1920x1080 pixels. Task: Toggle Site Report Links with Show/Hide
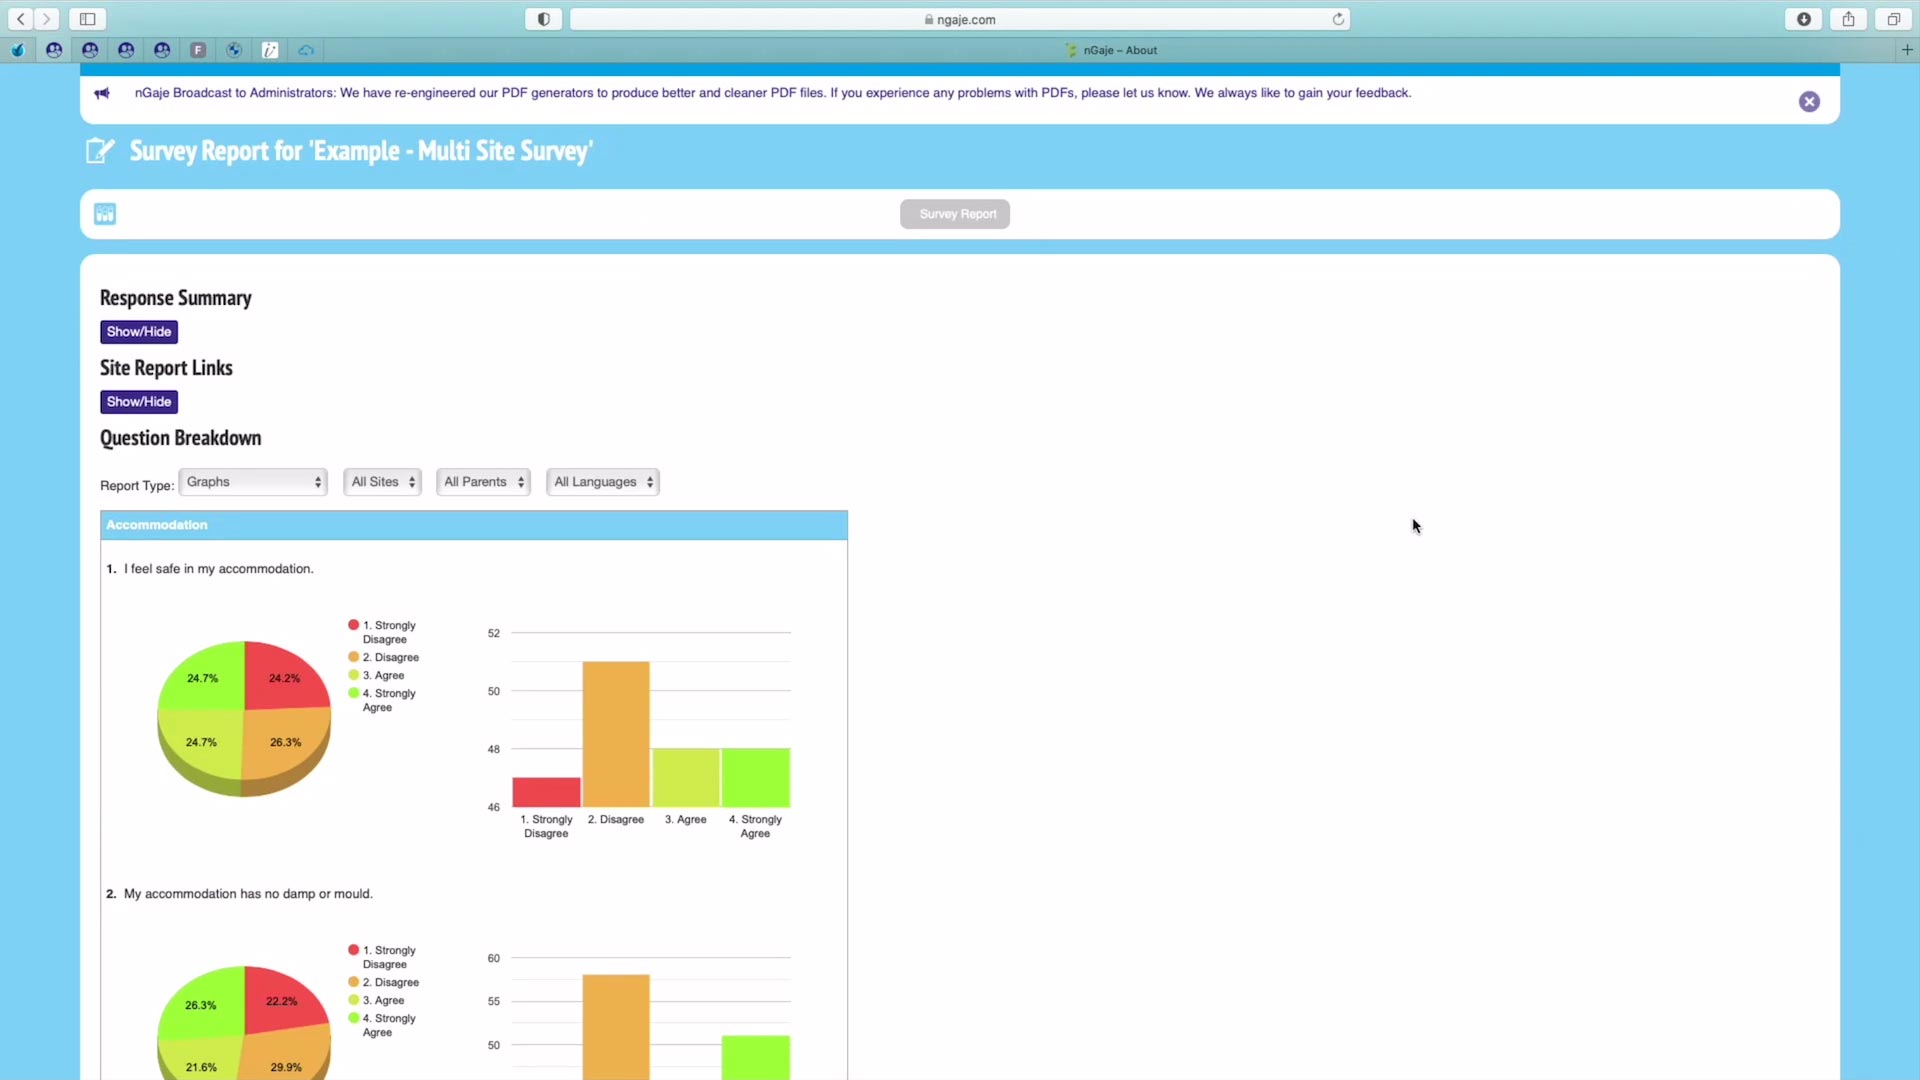click(x=139, y=402)
